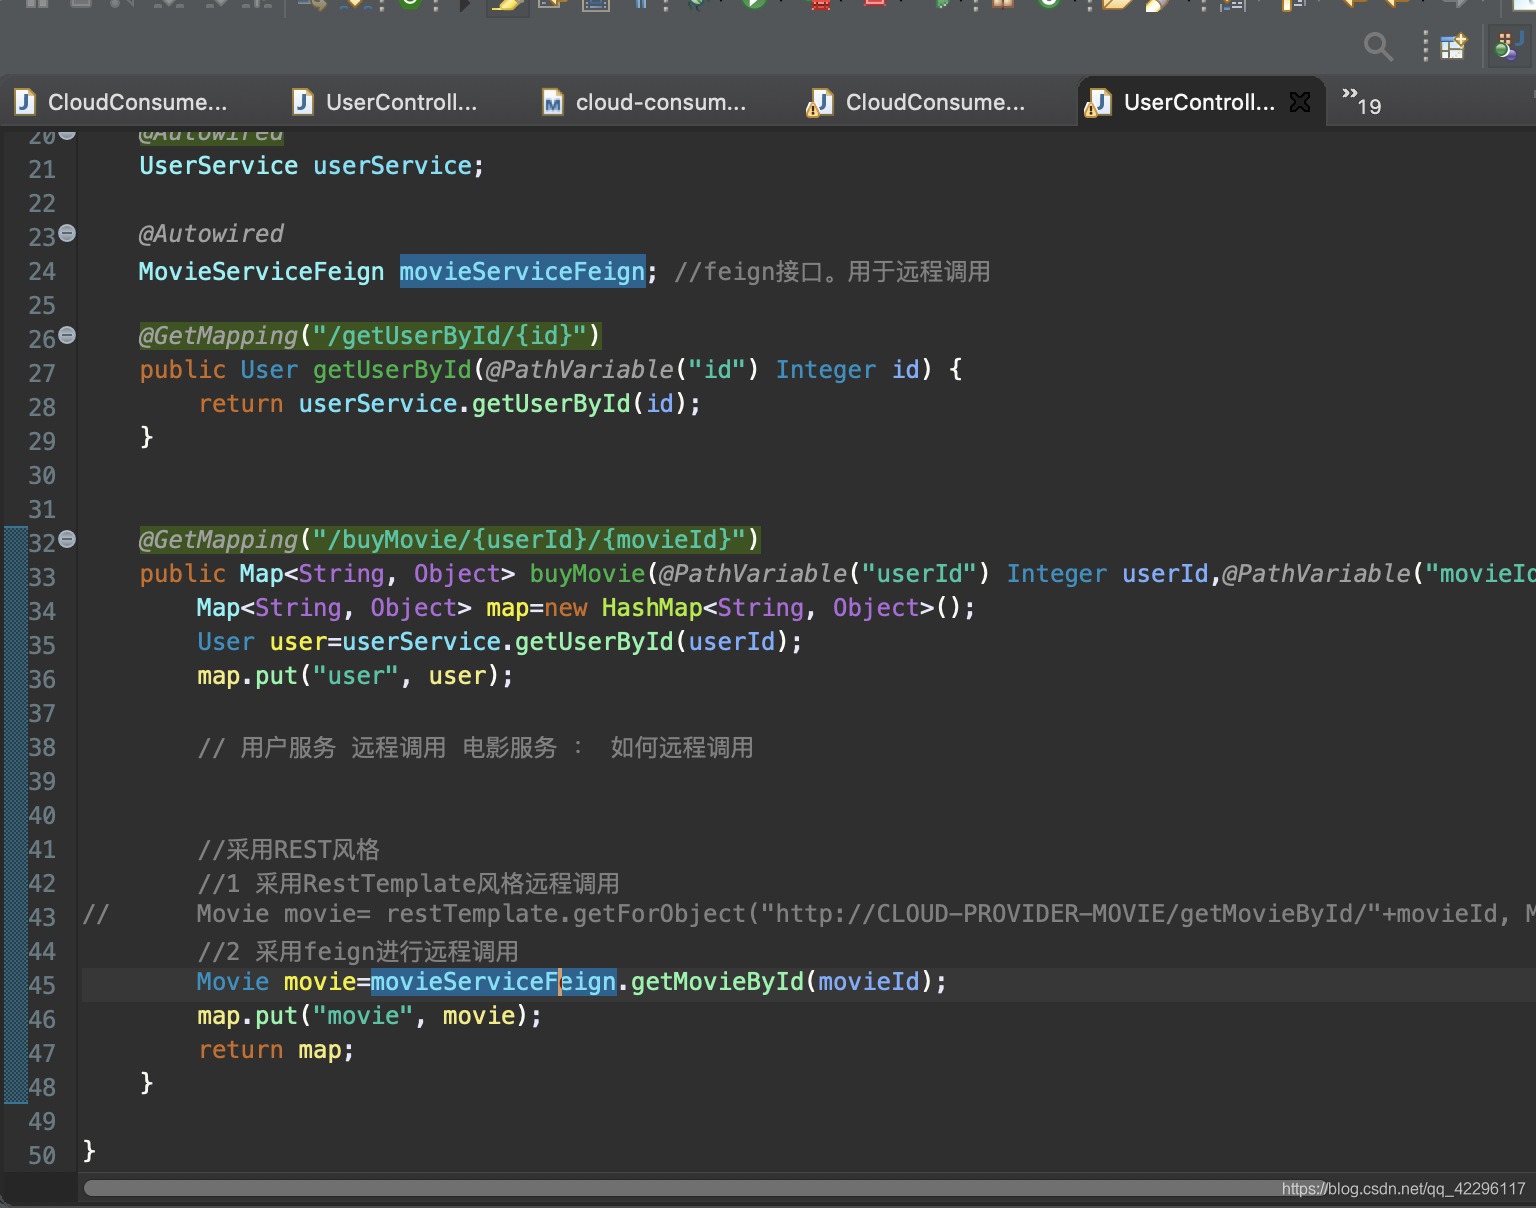The image size is (1536, 1208).
Task: Click the MovieServiceFeign type name on line 24
Action: (261, 271)
